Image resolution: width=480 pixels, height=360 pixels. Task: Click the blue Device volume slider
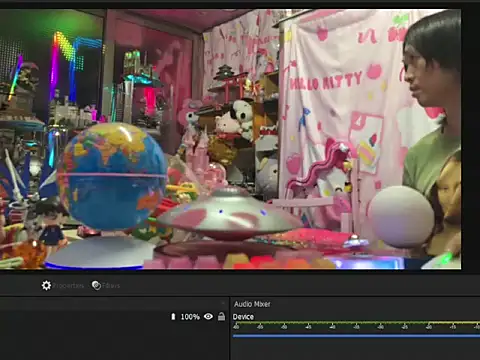pyautogui.click(x=356, y=336)
